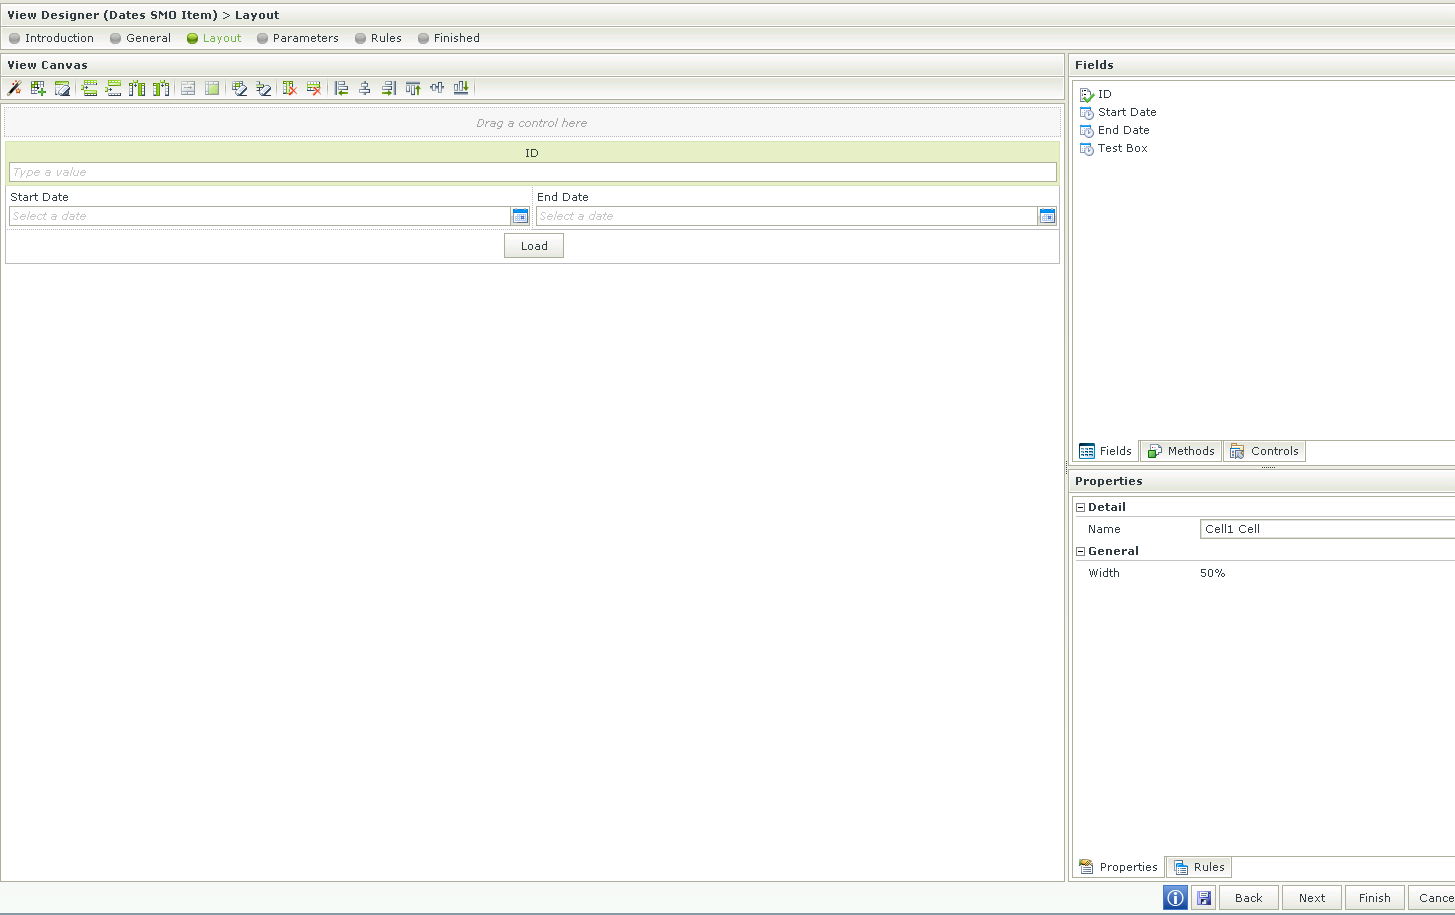The width and height of the screenshot is (1455, 915).
Task: Click the Insert Row Above icon
Action: (89, 88)
